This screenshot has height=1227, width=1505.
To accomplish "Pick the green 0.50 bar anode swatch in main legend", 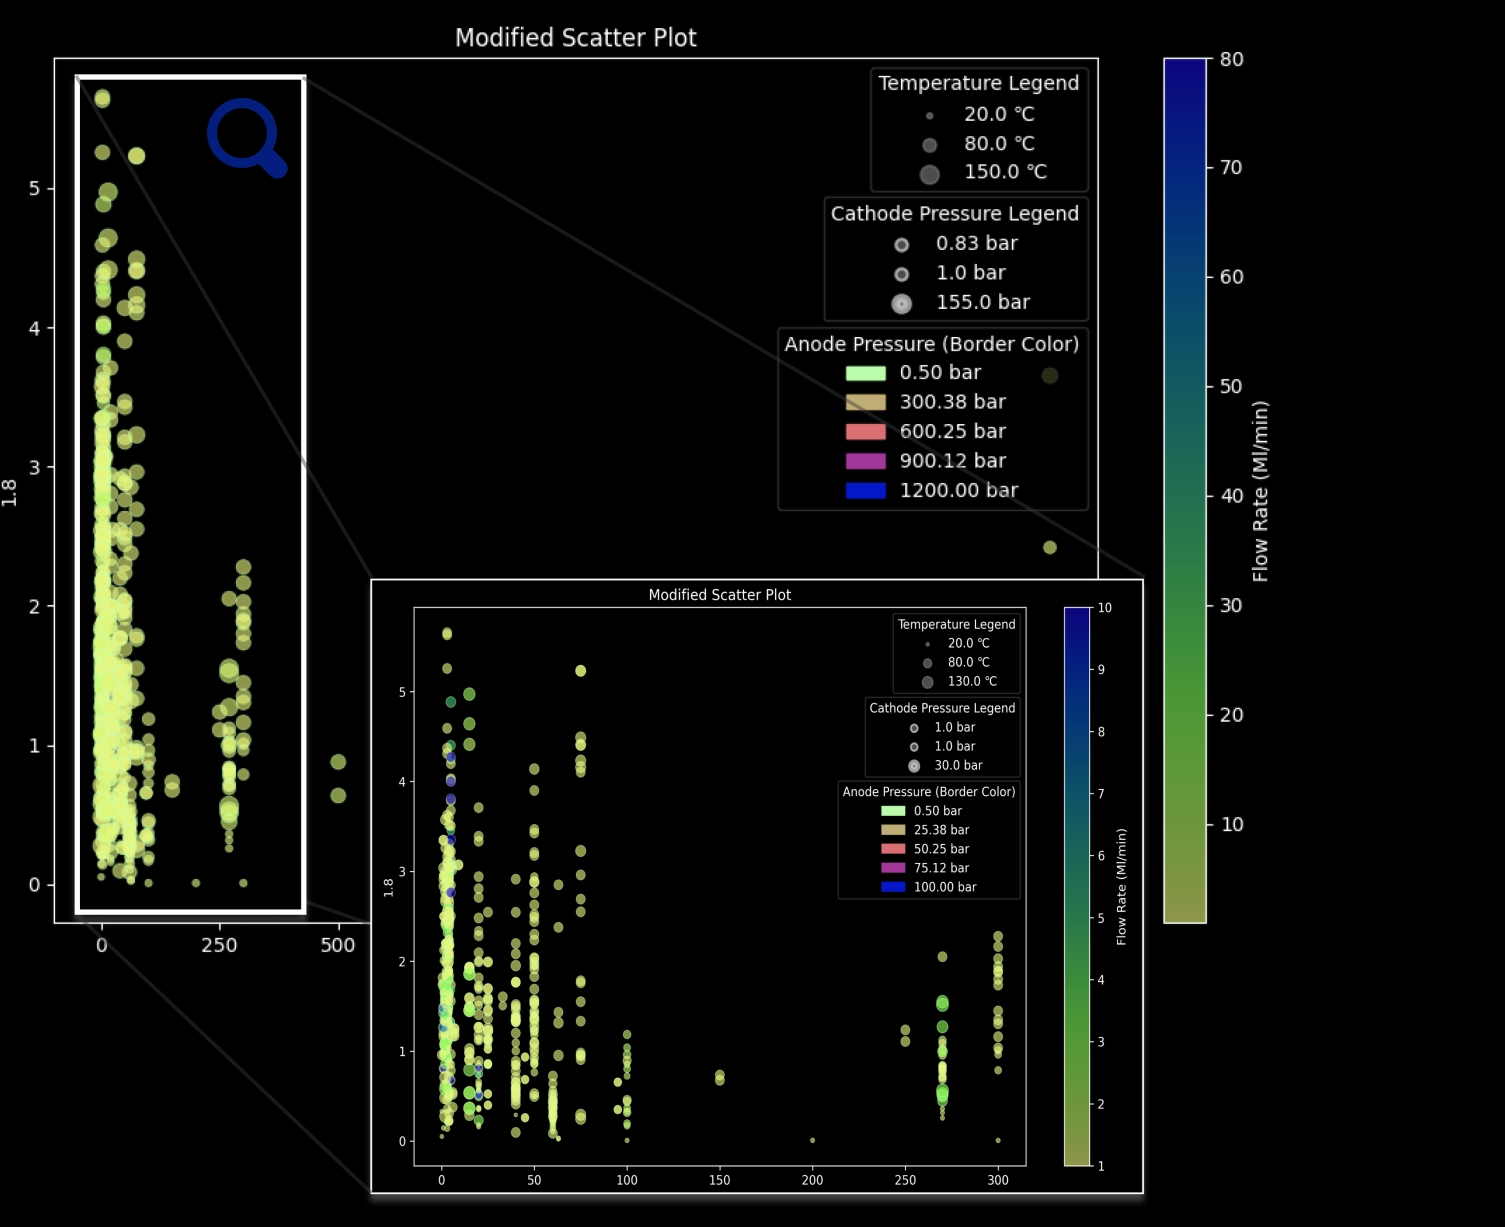I will coord(865,373).
